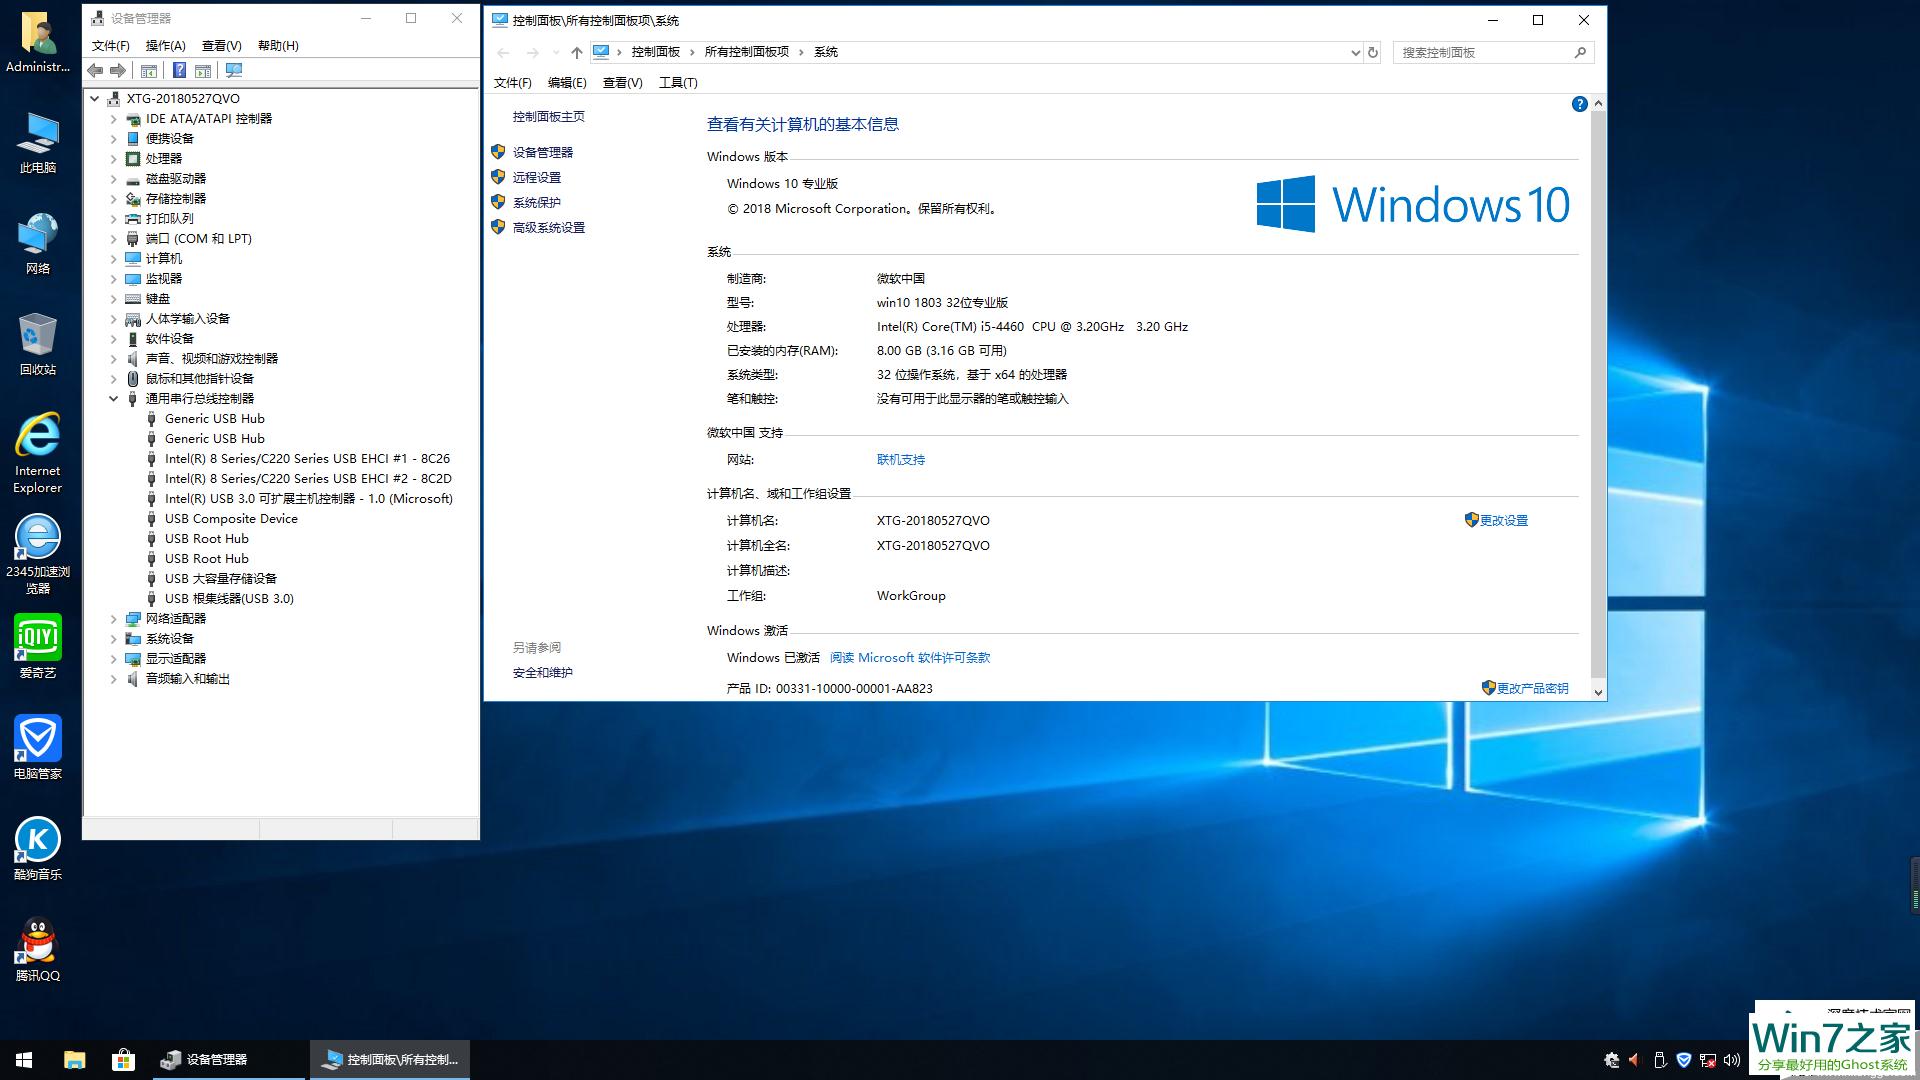This screenshot has width=1920, height=1080.
Task: Select Intel(R) USB 3.0 可扩展主机控制器 entry
Action: pos(309,499)
